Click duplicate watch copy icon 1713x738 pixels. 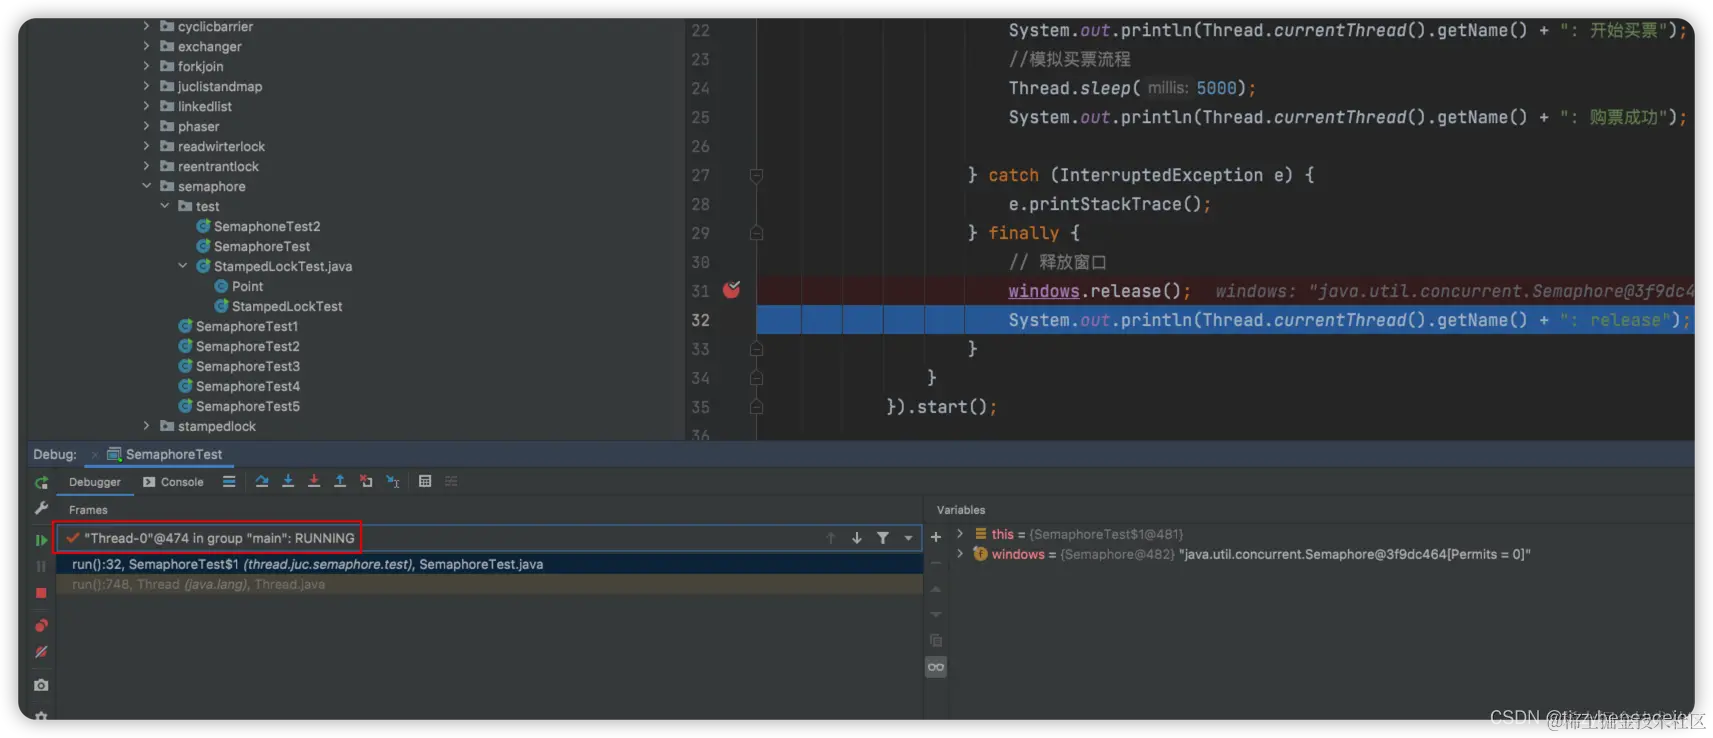pos(936,640)
